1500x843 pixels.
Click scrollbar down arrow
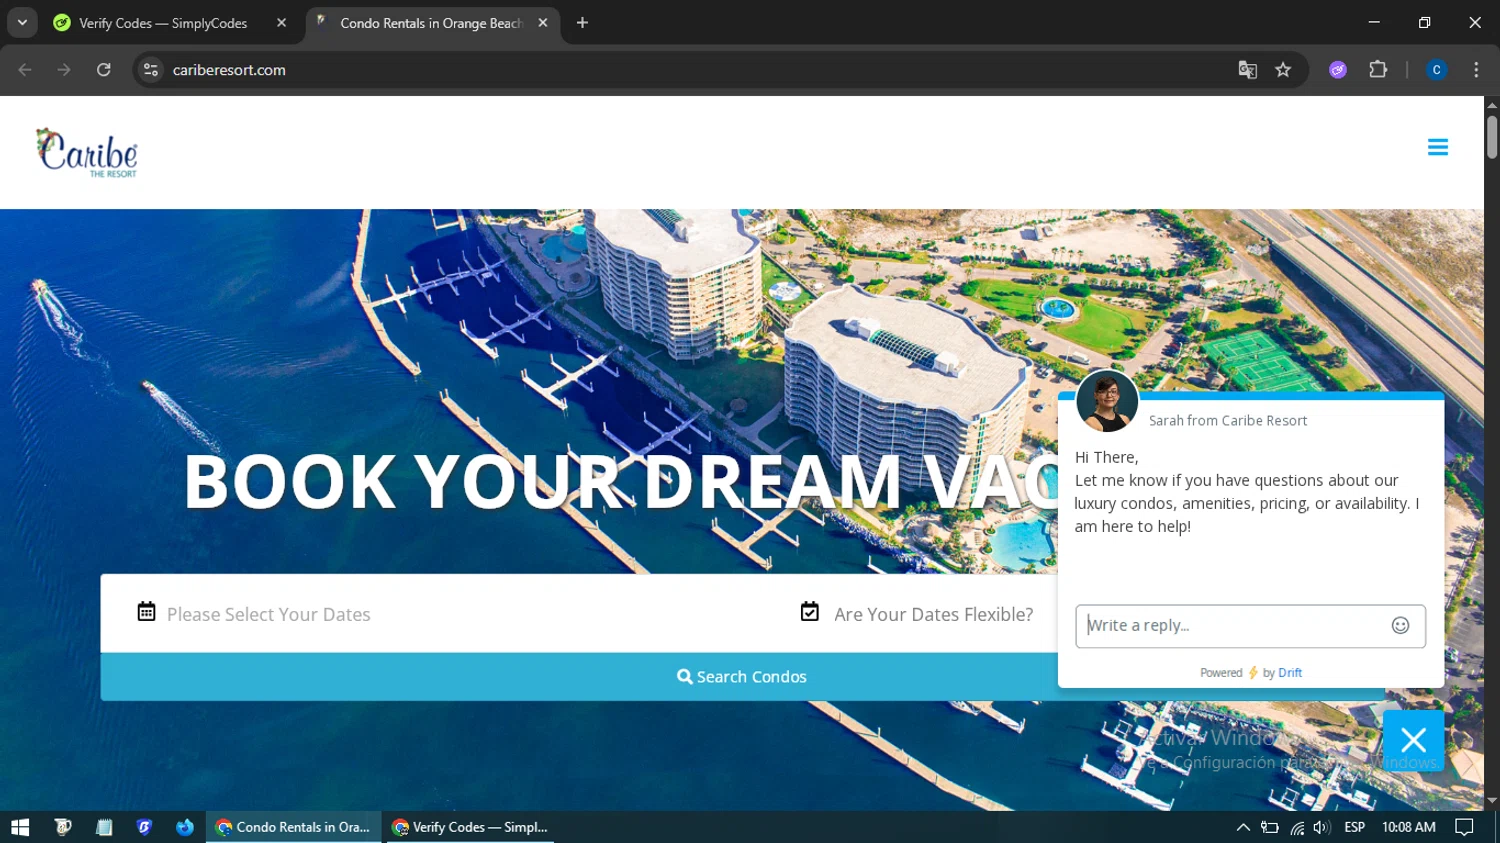(x=1492, y=800)
